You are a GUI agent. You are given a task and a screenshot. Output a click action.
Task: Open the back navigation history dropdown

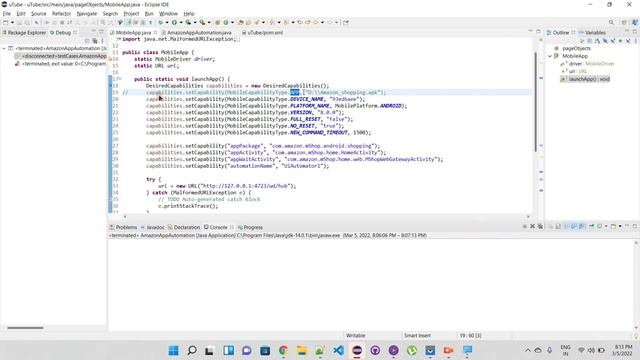click(x=322, y=22)
